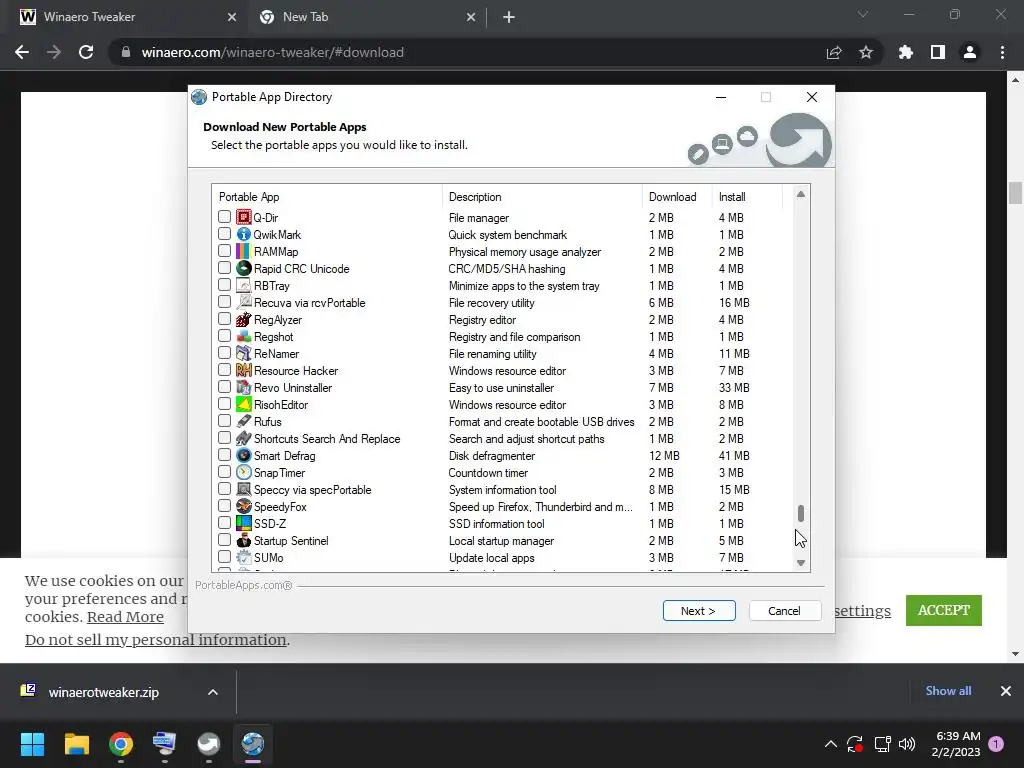Click the QwikMark app icon
The height and width of the screenshot is (768, 1024).
[244, 234]
